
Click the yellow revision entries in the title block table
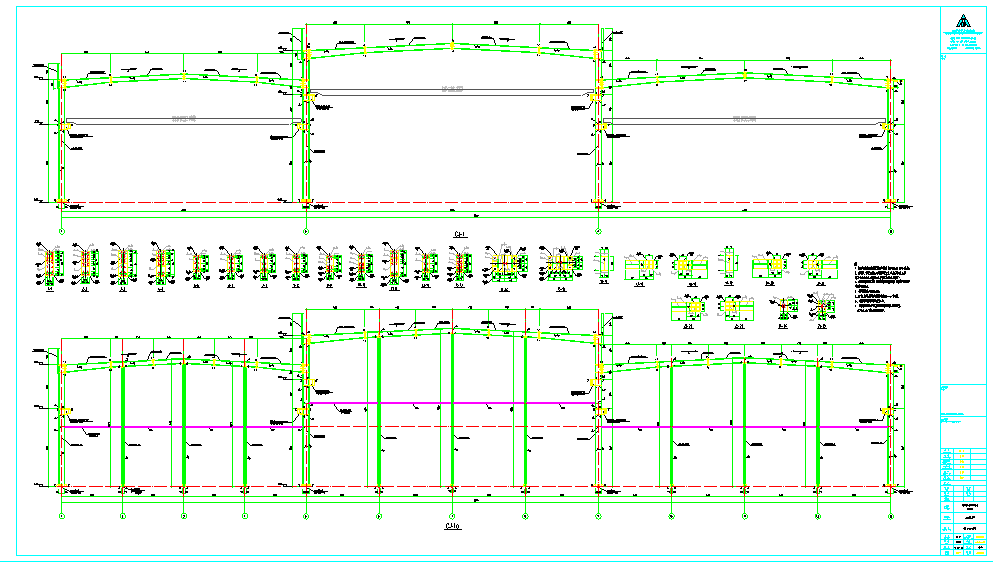961,464
